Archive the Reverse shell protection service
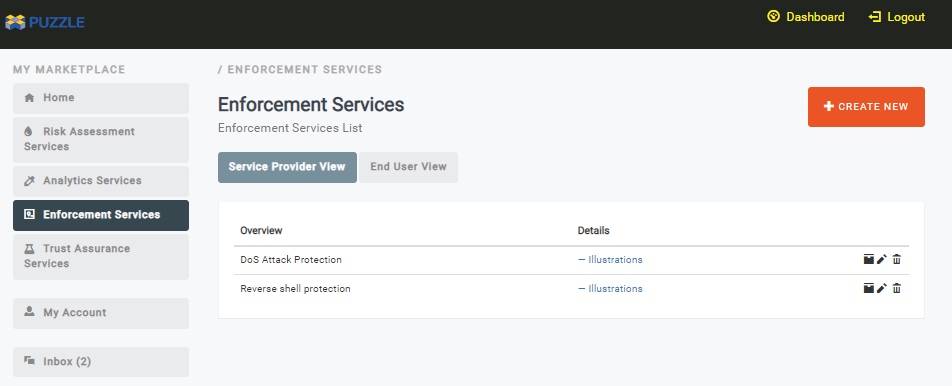This screenshot has width=952, height=386. coord(869,288)
